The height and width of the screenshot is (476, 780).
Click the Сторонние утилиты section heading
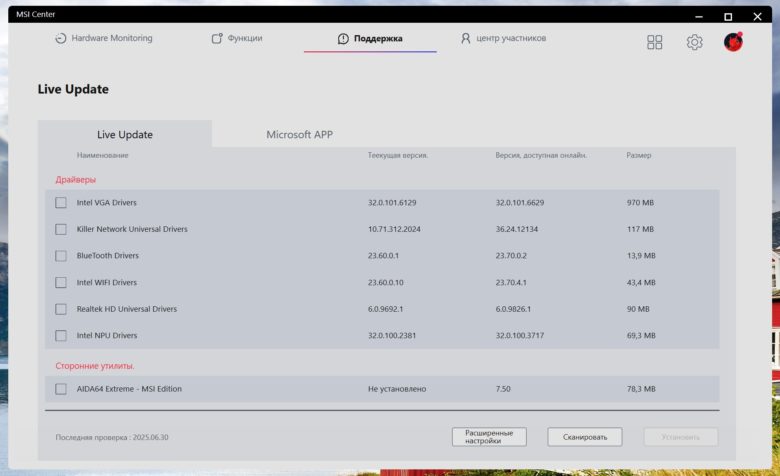[95, 366]
